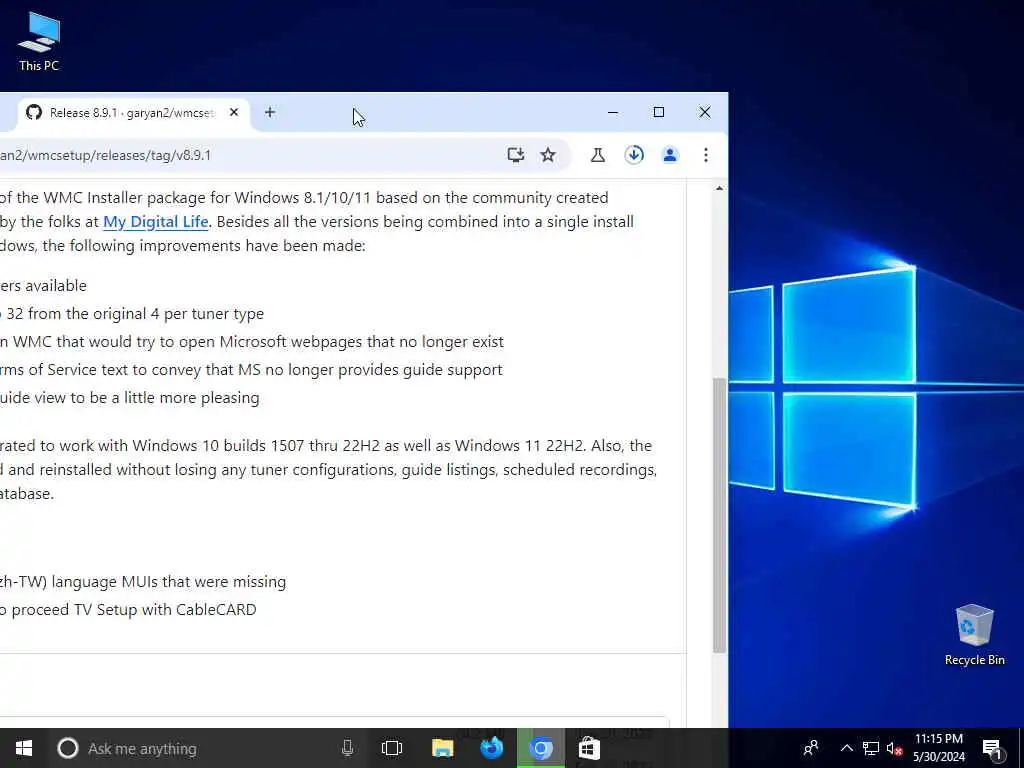Viewport: 1024px width, 768px height.
Task: Follow the My Digital Life link
Action: (155, 221)
